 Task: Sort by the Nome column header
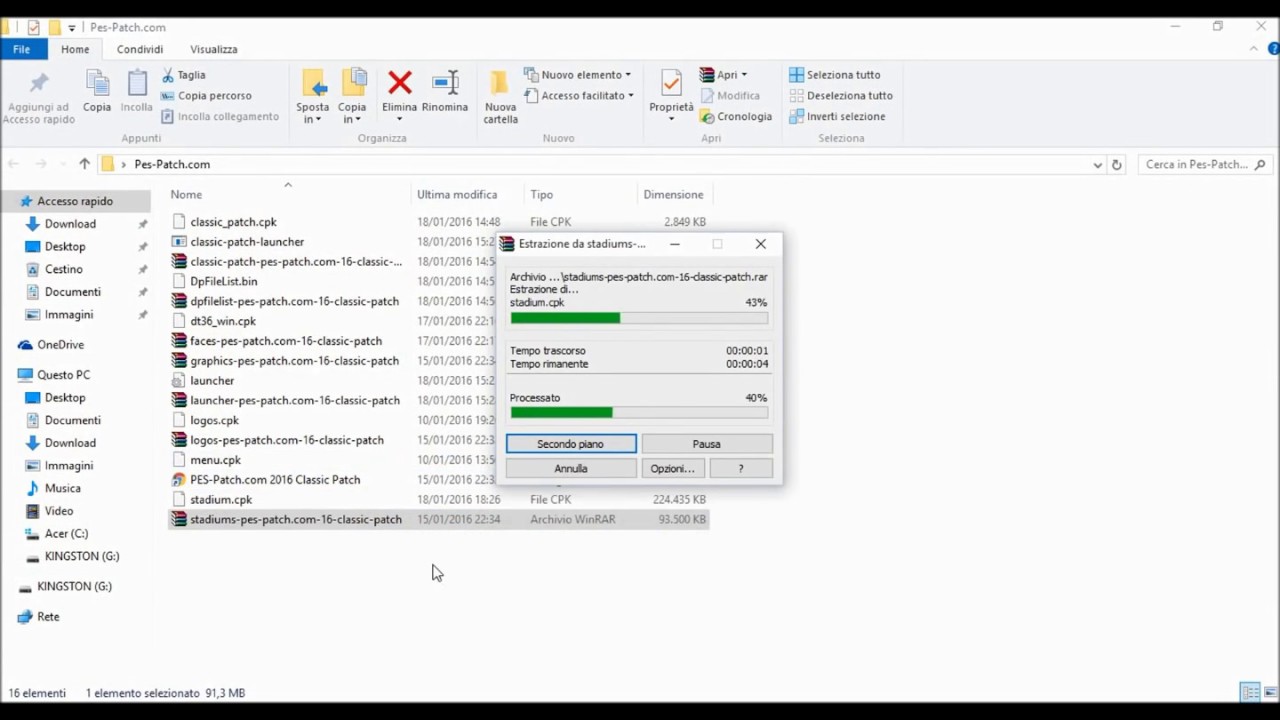coord(186,195)
